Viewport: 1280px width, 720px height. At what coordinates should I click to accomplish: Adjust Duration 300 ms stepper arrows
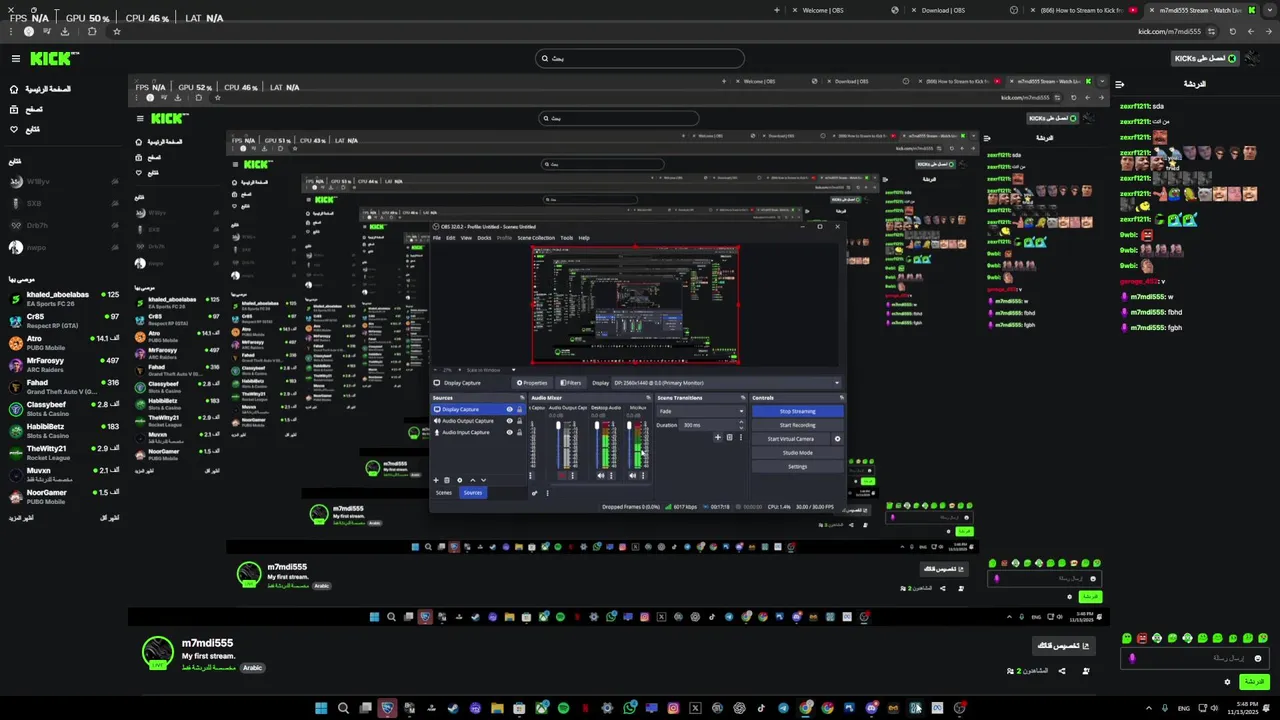coord(741,425)
